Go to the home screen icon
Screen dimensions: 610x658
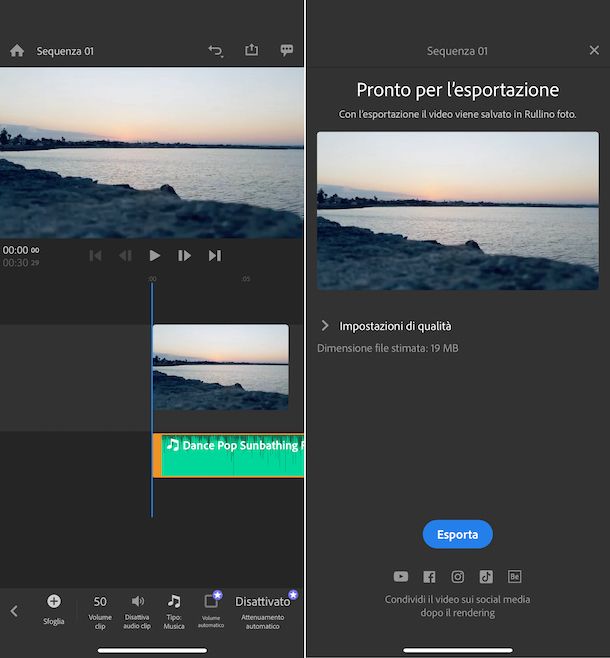coord(17,51)
